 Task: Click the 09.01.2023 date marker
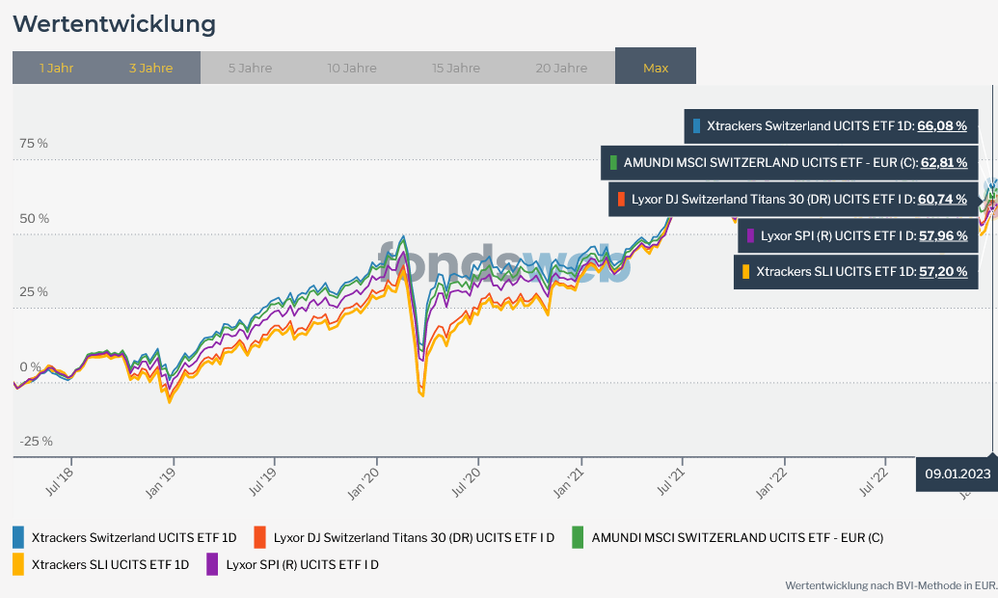click(956, 473)
